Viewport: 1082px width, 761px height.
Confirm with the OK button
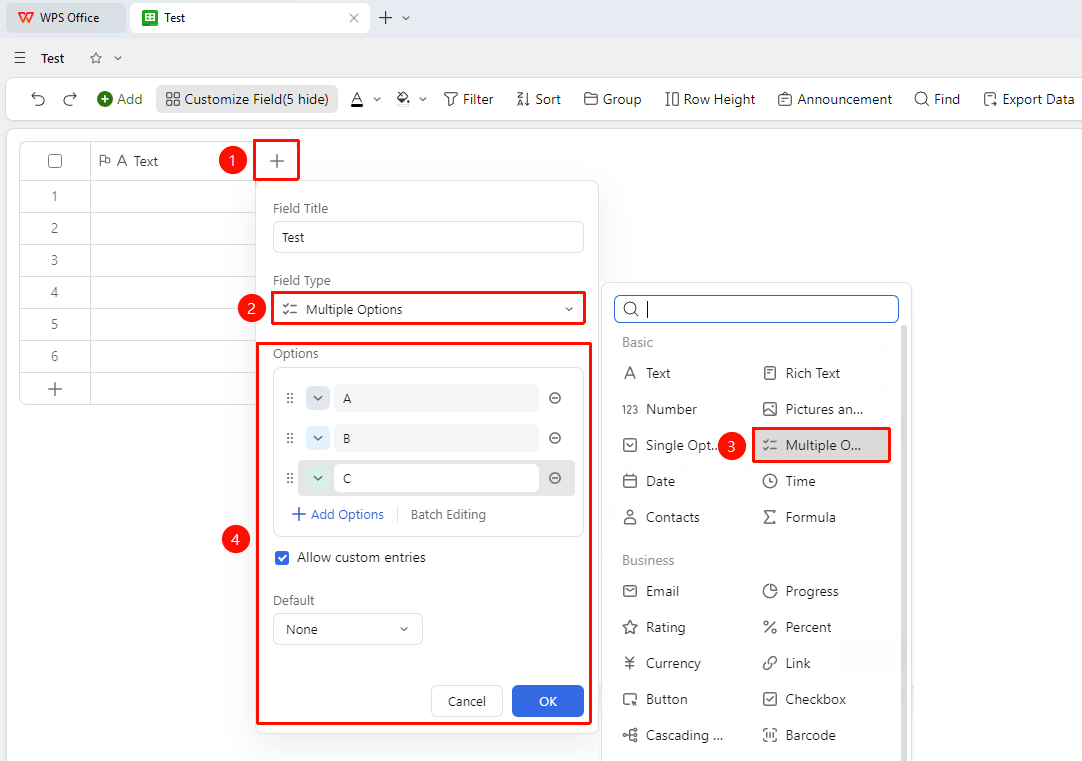548,701
